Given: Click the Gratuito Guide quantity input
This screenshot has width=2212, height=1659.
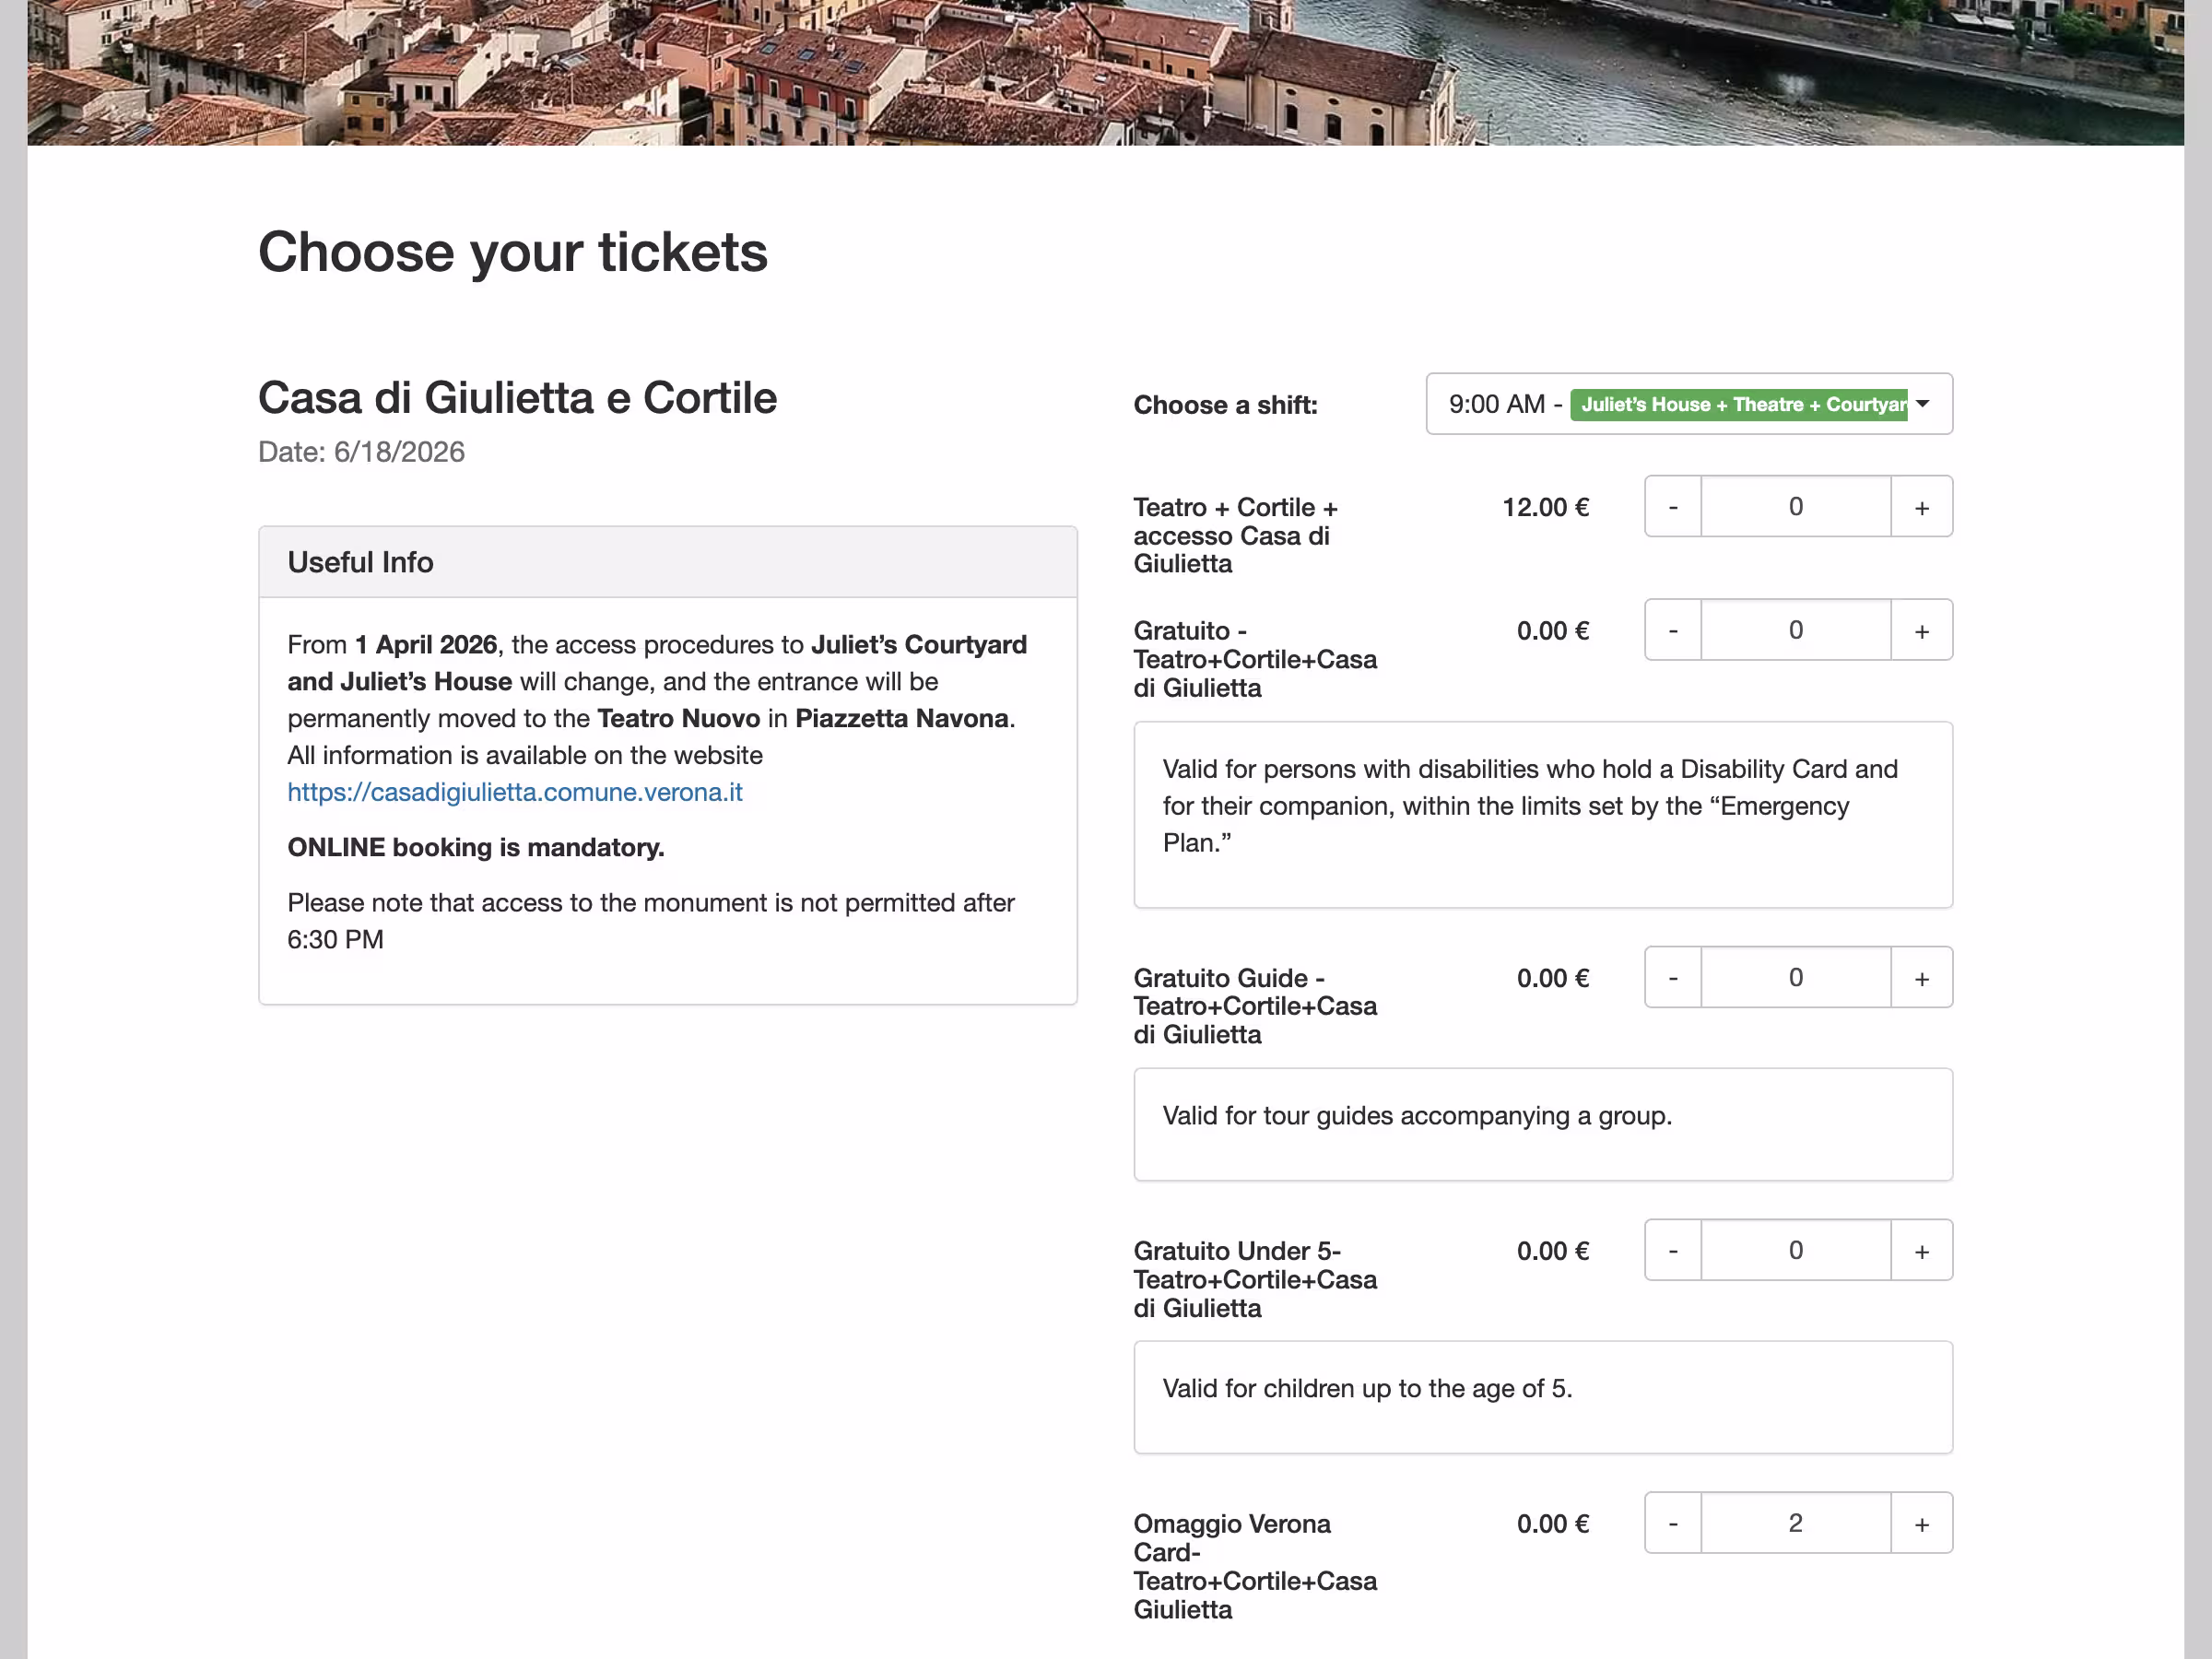Looking at the screenshot, I should 1796,978.
